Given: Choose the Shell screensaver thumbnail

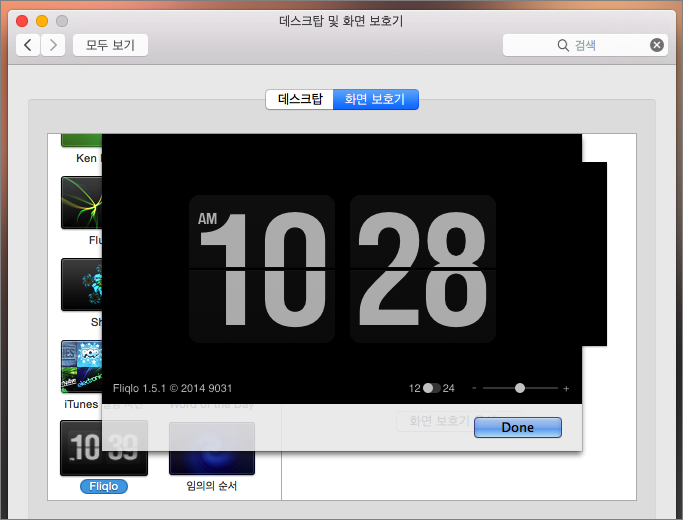Looking at the screenshot, I should coord(81,284).
